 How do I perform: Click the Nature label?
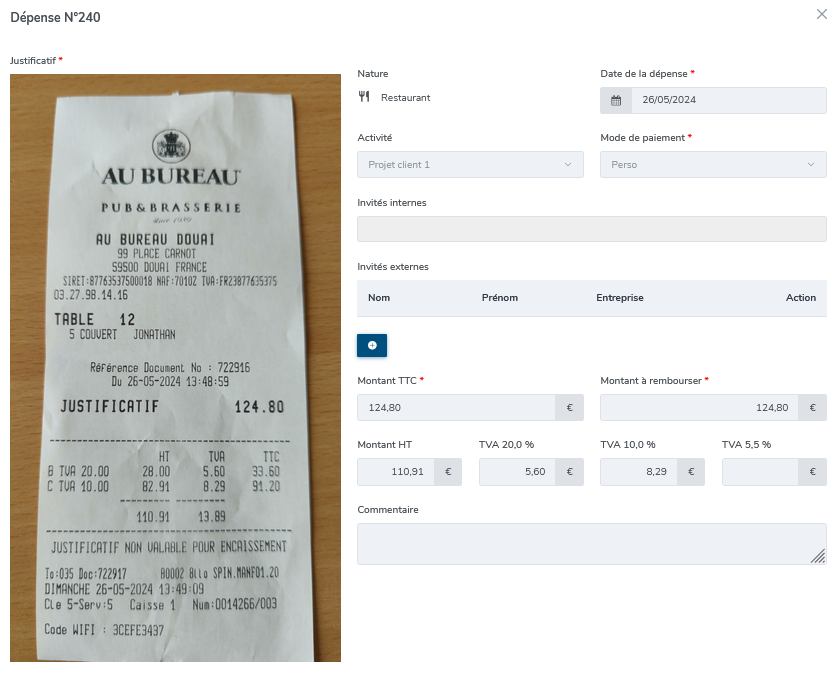373,73
